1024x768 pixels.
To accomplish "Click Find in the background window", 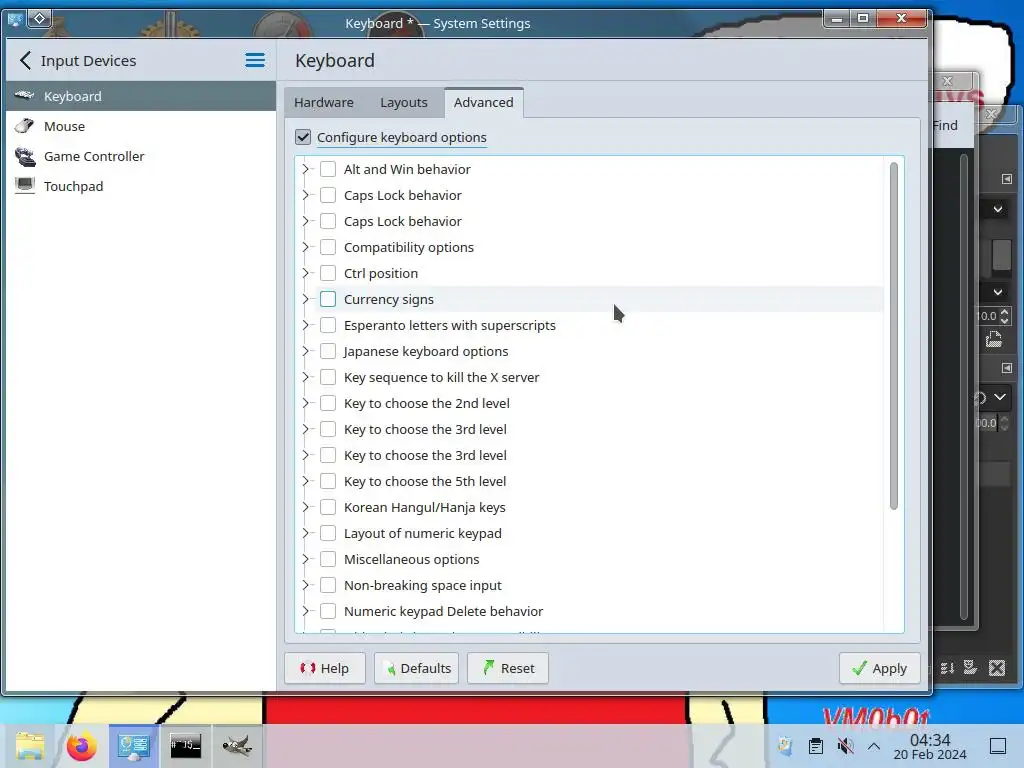I will pyautogui.click(x=946, y=125).
